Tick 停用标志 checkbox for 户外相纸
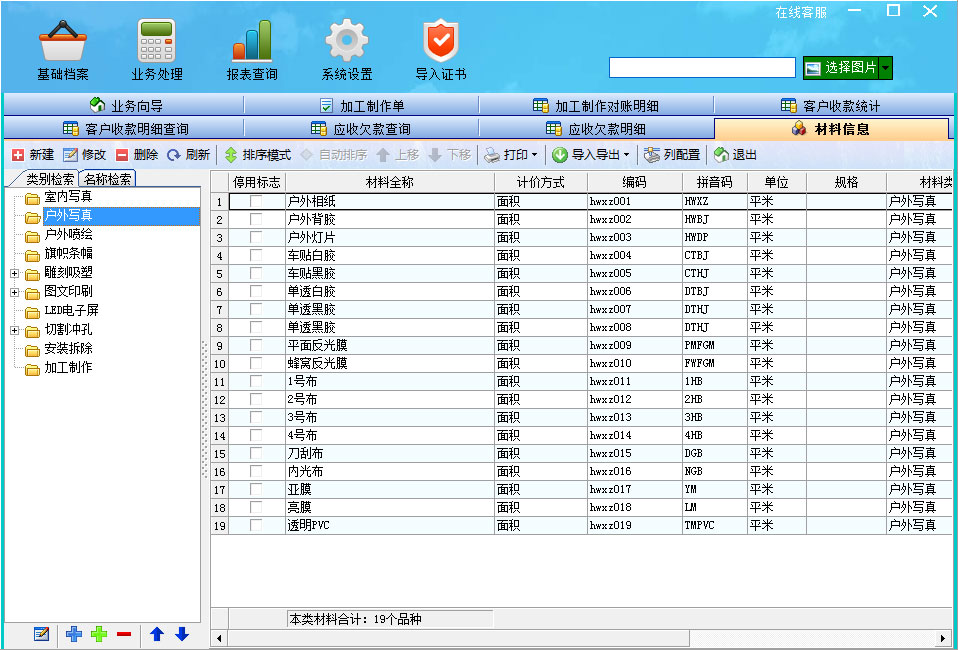This screenshot has width=958, height=650. [257, 201]
